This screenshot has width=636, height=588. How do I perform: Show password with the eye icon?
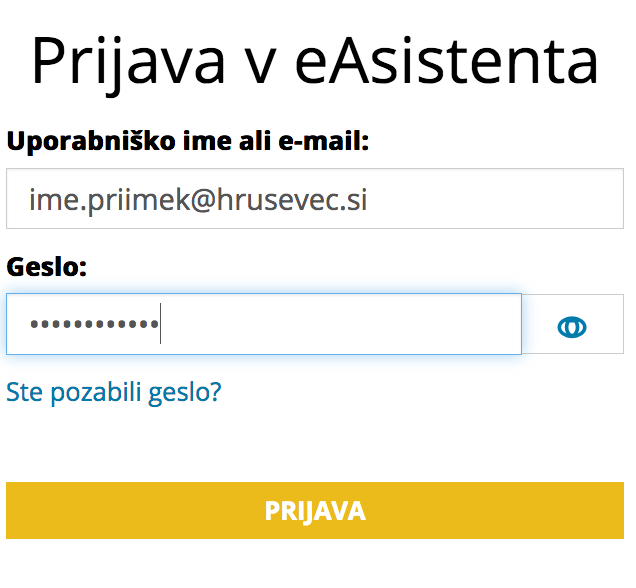pyautogui.click(x=572, y=327)
